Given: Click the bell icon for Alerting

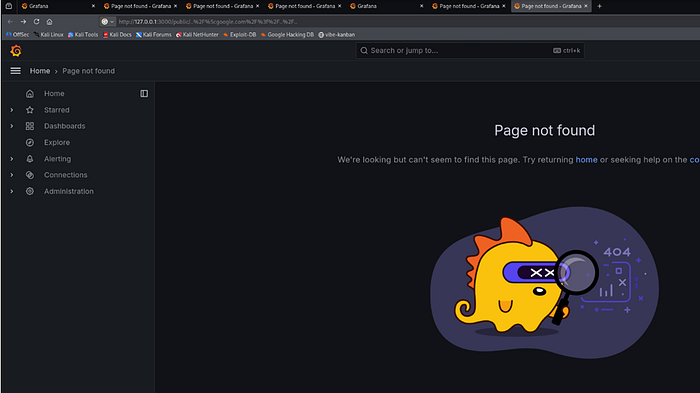Looking at the screenshot, I should tap(29, 159).
